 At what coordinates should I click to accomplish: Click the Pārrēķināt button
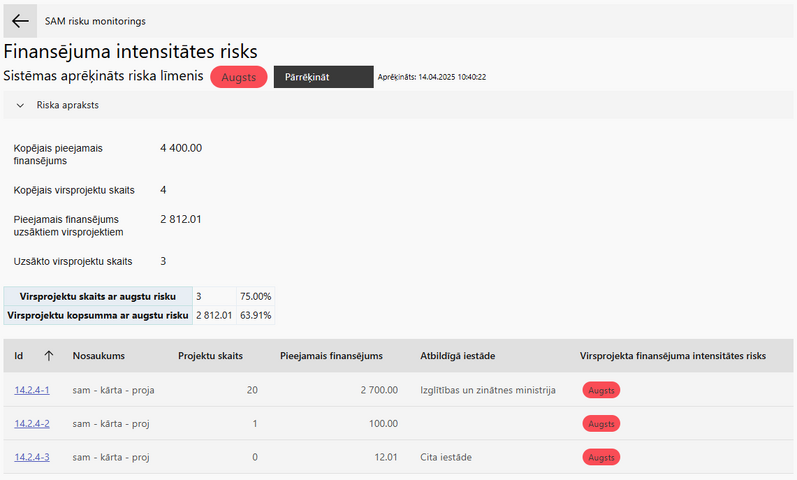pos(323,77)
